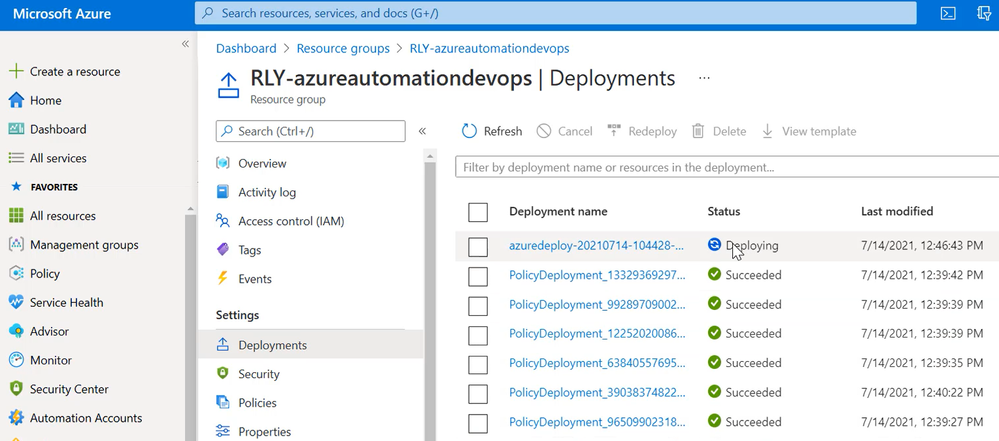
Task: Select the Service Health sidebar icon
Action: click(16, 302)
